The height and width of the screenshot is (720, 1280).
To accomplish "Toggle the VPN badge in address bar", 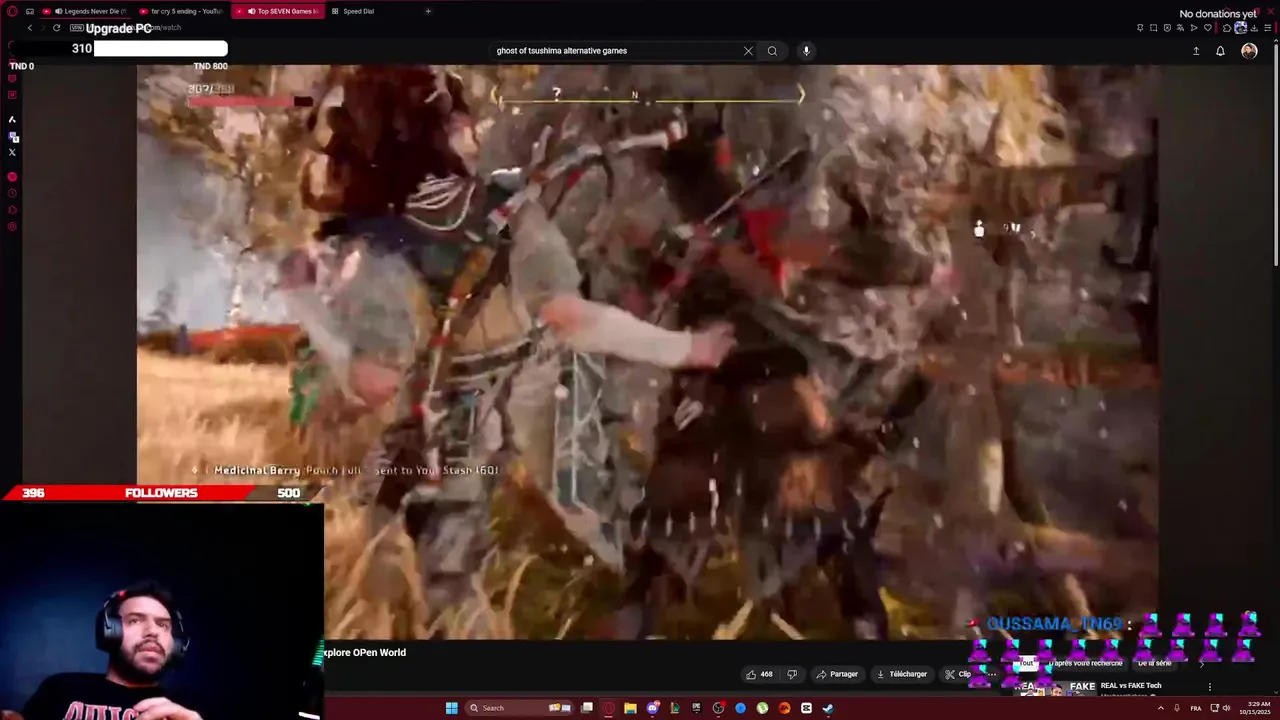I will (x=77, y=28).
